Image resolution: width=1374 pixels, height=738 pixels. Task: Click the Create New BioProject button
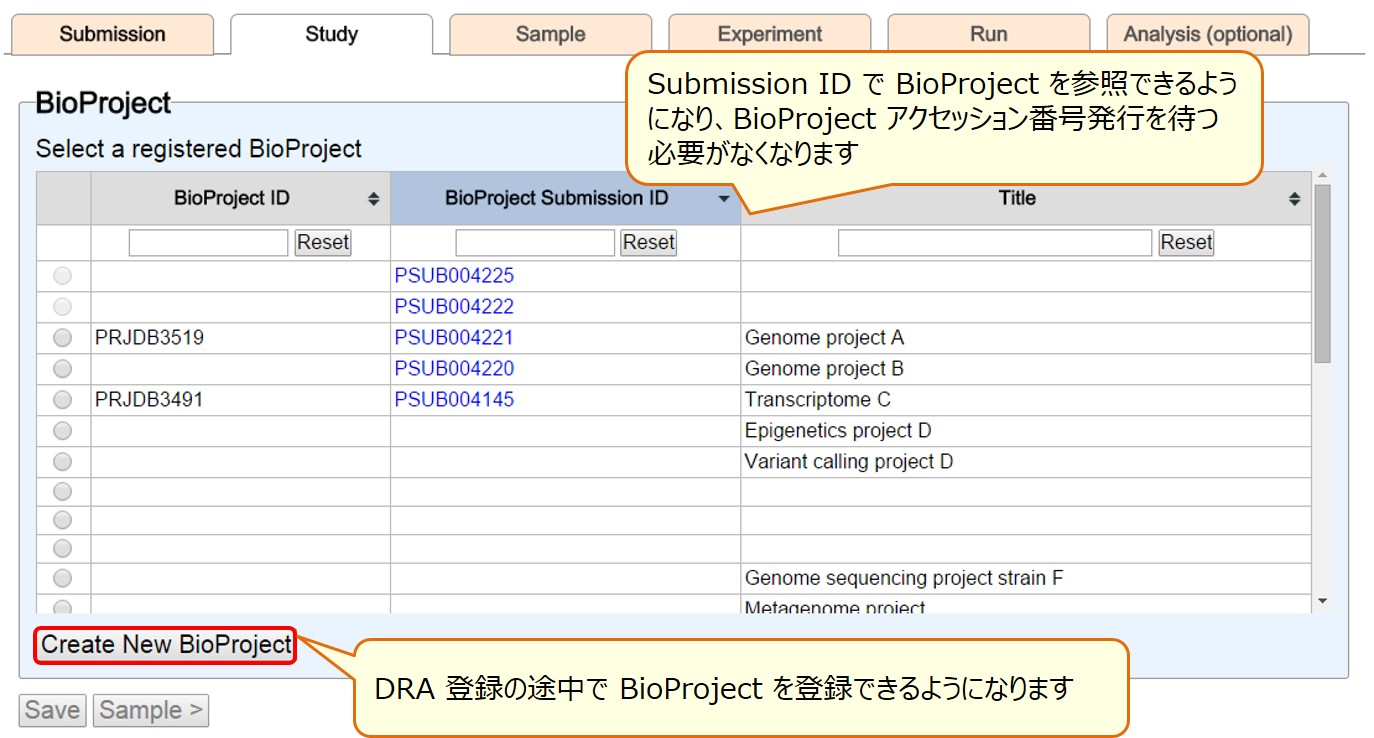tap(166, 645)
